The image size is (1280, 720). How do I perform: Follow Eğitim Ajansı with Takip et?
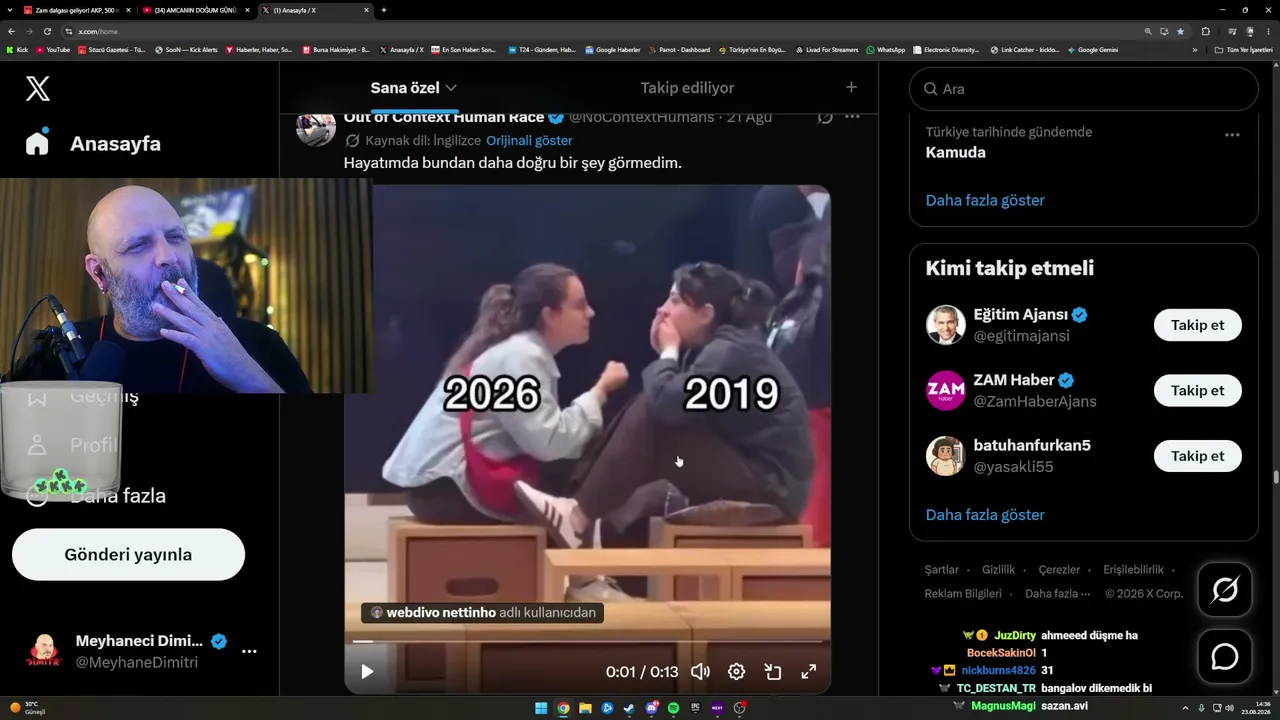(x=1198, y=325)
